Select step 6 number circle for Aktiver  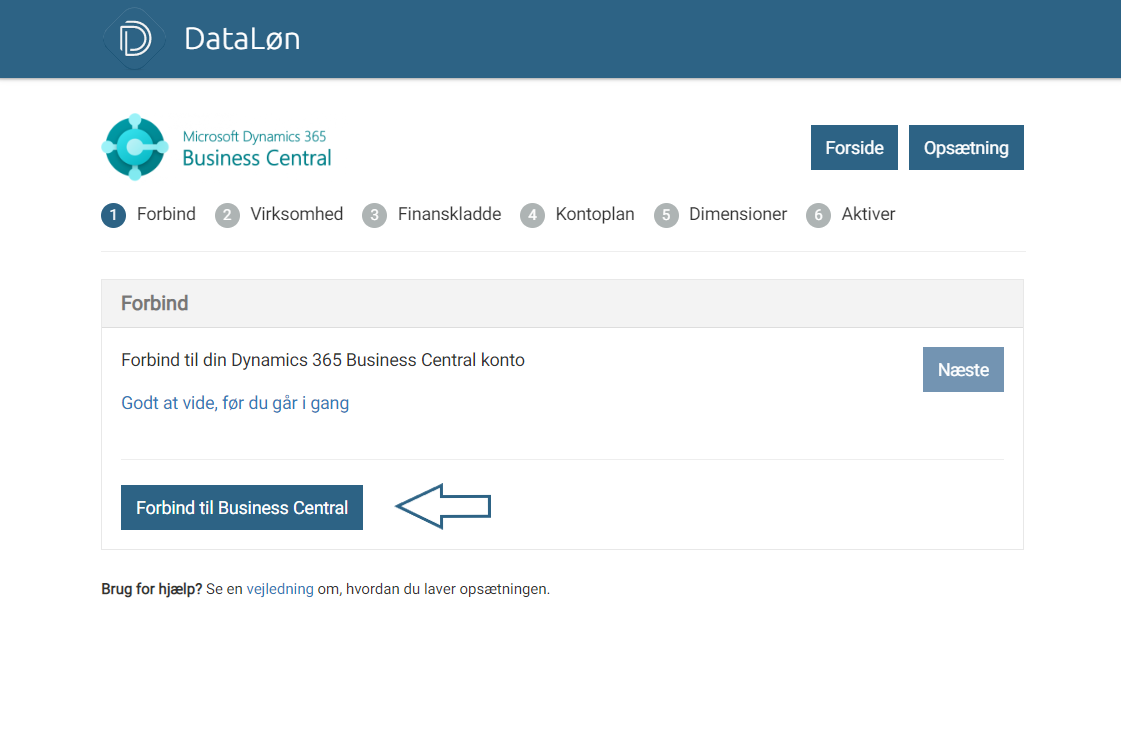(x=819, y=215)
